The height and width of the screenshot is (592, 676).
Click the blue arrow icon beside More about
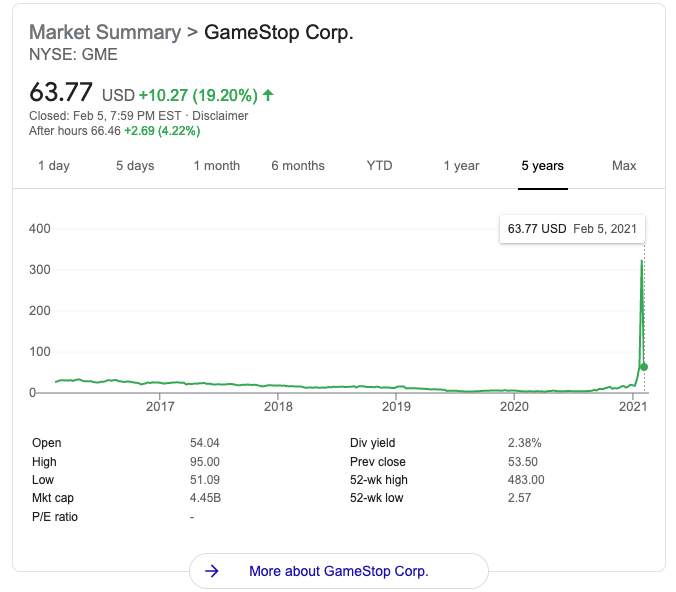[x=212, y=571]
